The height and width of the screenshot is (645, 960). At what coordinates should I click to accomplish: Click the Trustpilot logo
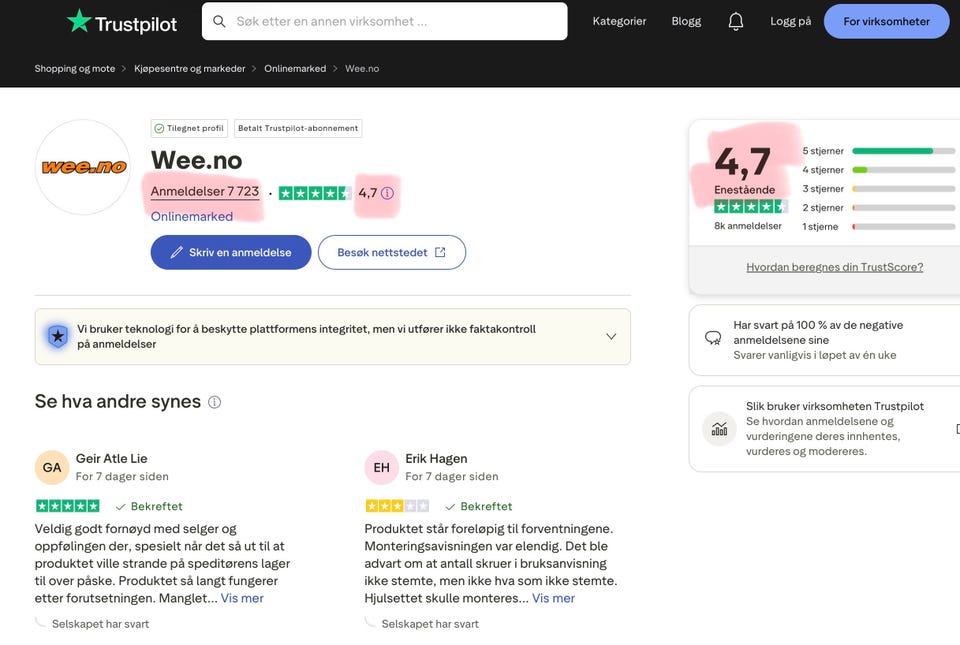coord(122,22)
